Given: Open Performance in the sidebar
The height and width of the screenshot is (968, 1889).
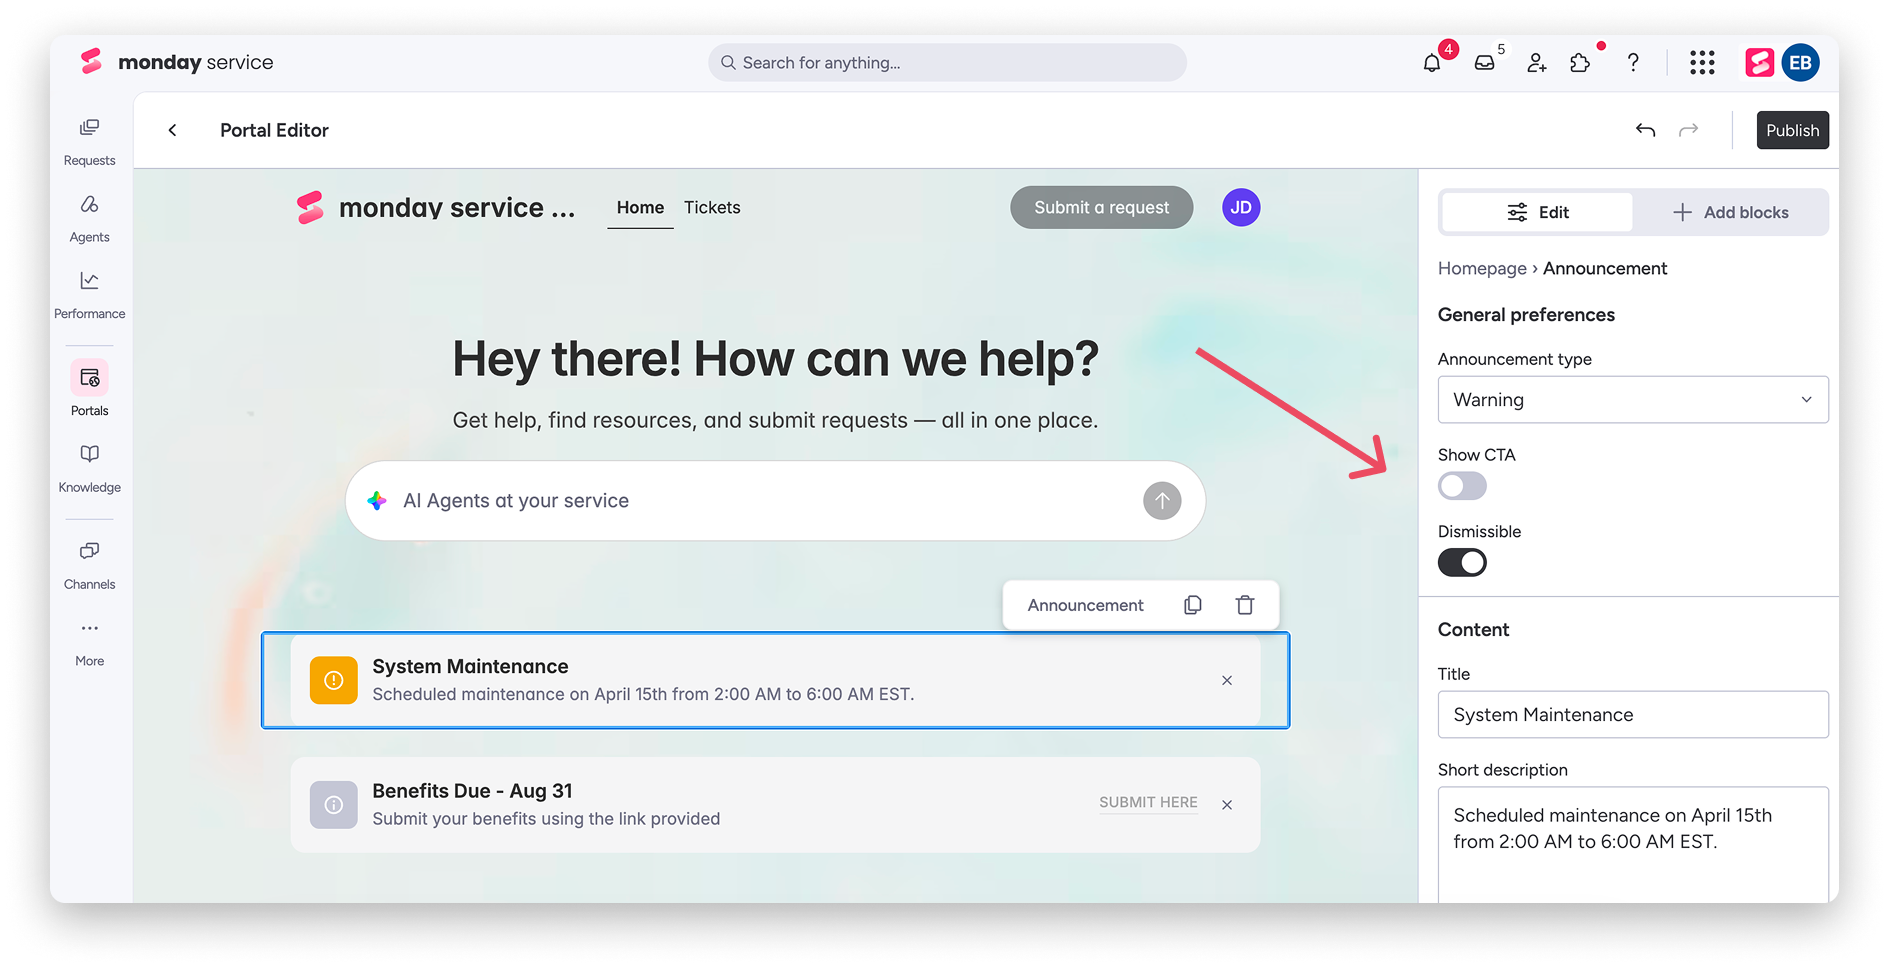Looking at the screenshot, I should [x=90, y=295].
